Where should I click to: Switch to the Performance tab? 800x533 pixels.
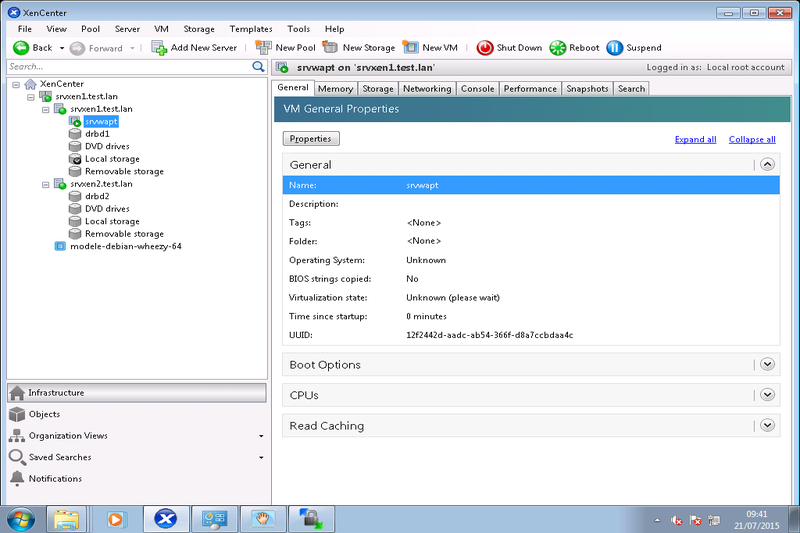[x=530, y=89]
